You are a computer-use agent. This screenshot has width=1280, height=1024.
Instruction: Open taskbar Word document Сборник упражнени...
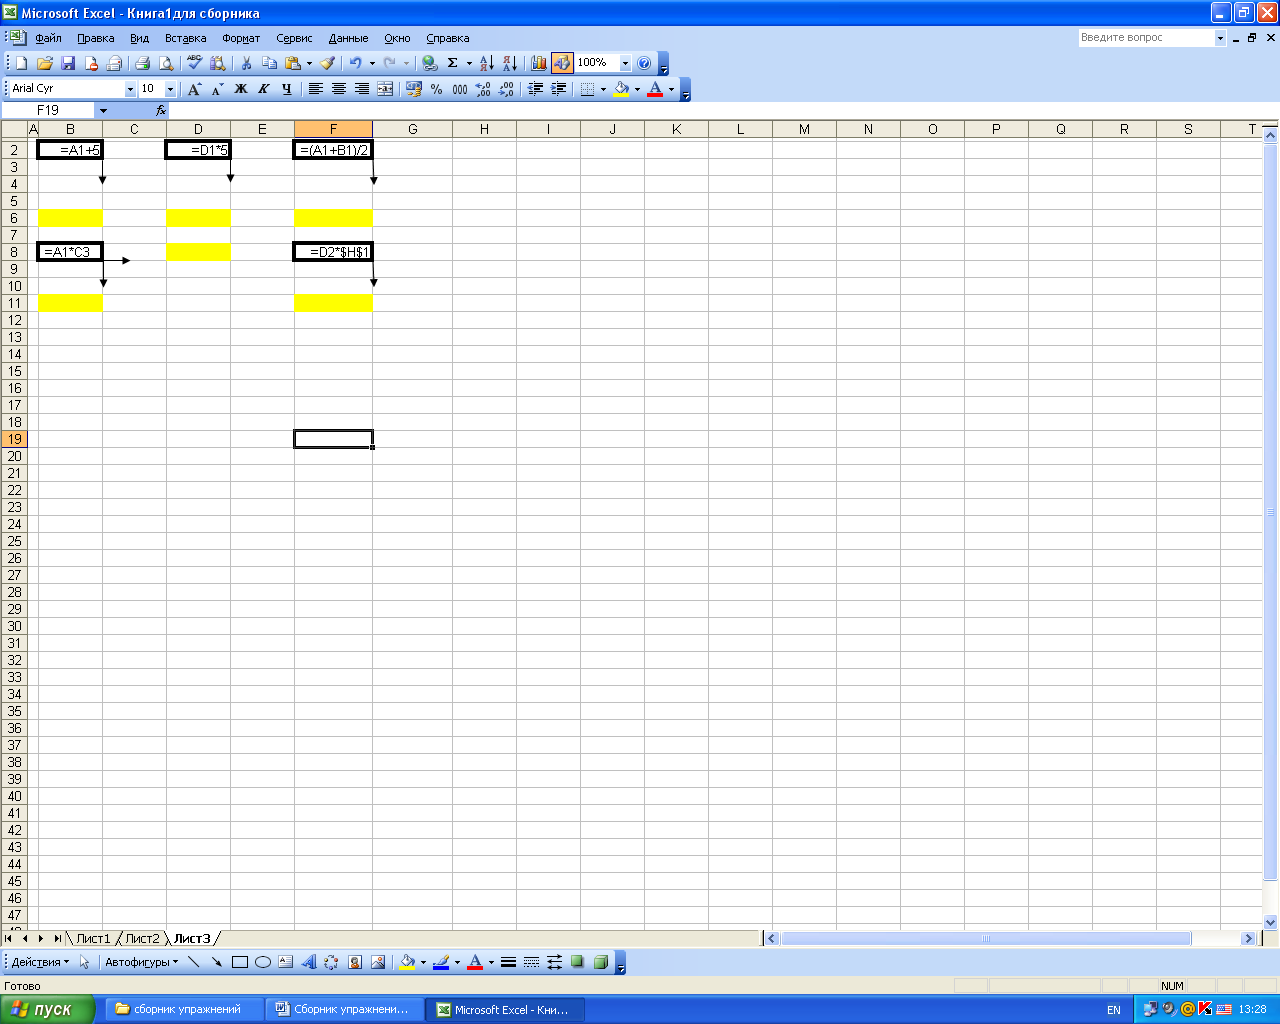pyautogui.click(x=345, y=1009)
